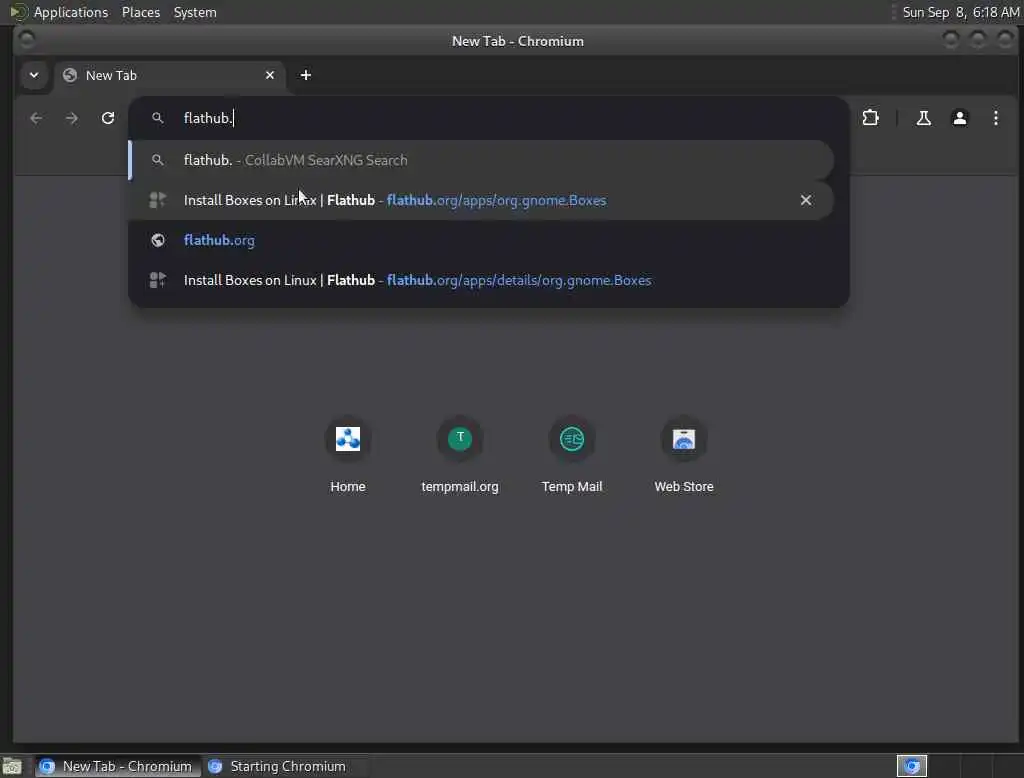Open the Places menu
This screenshot has width=1024, height=778.
click(140, 12)
